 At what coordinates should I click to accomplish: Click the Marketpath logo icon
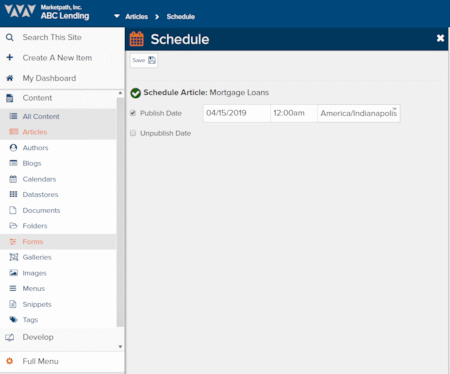click(20, 11)
